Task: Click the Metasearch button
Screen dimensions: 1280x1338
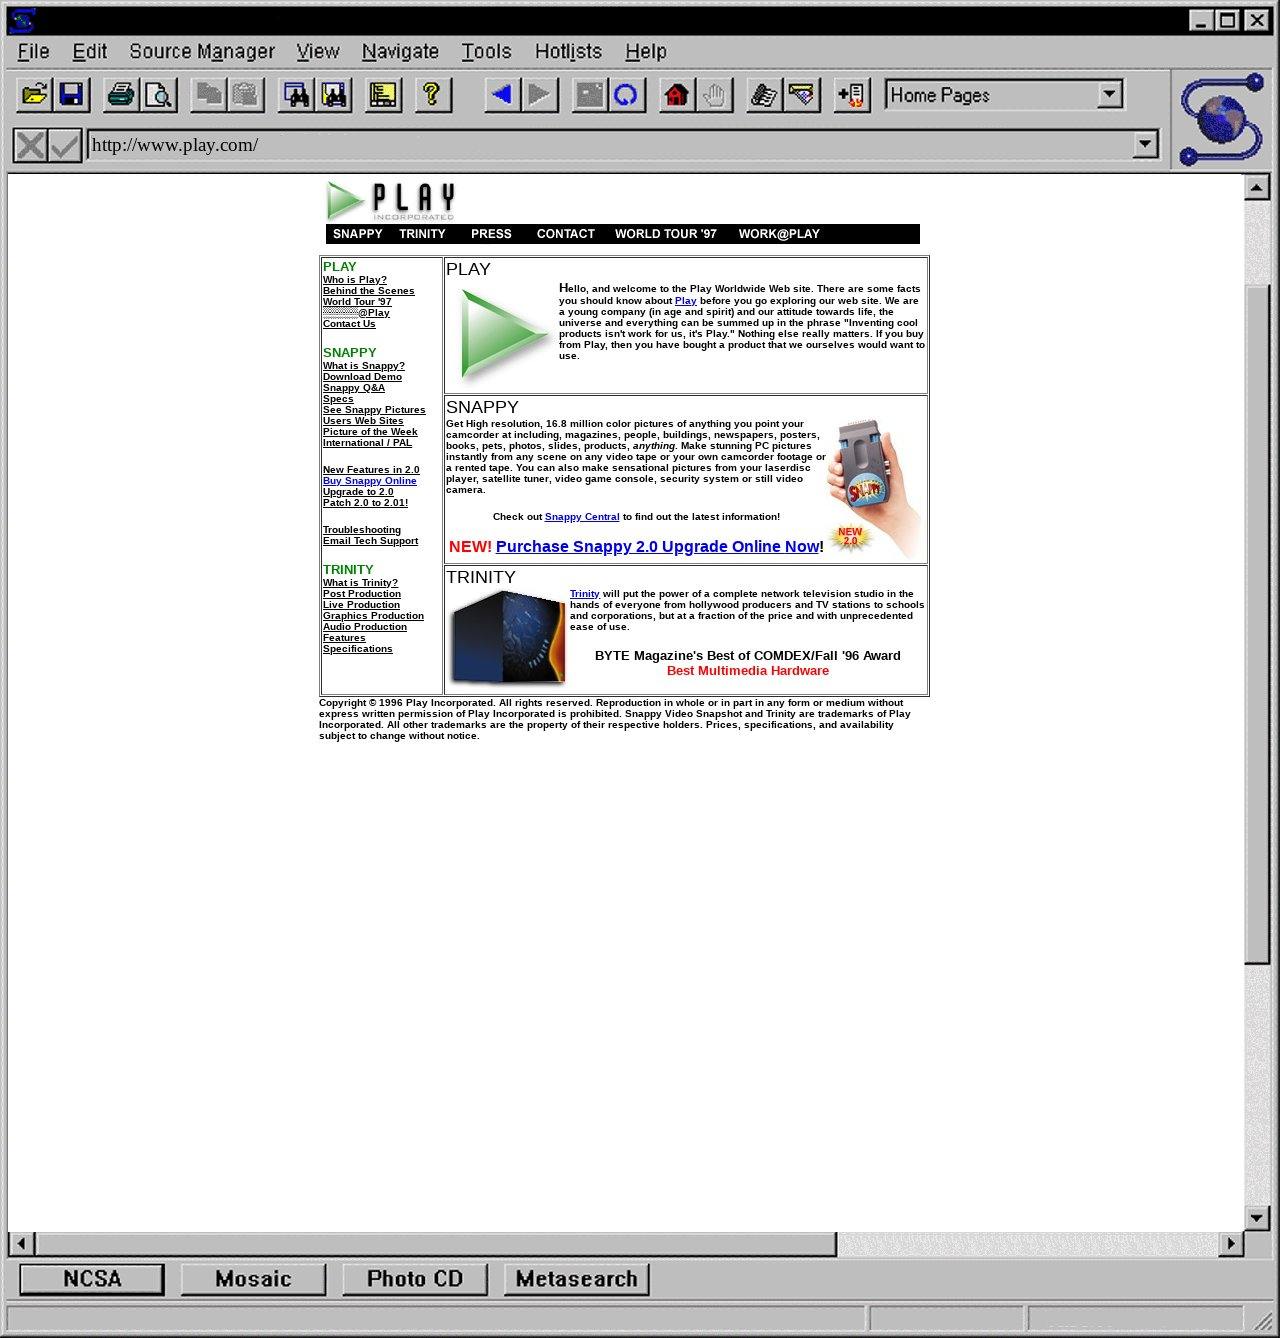Action: [x=577, y=1279]
